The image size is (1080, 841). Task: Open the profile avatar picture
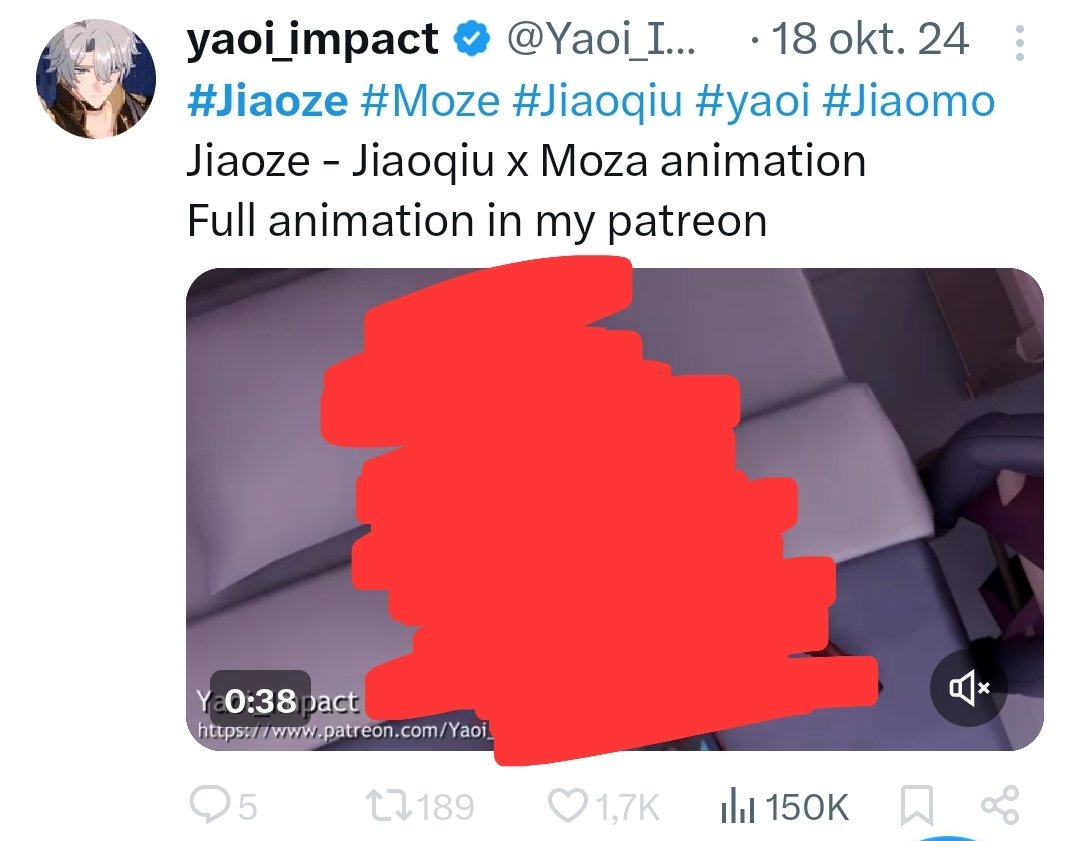[x=96, y=79]
